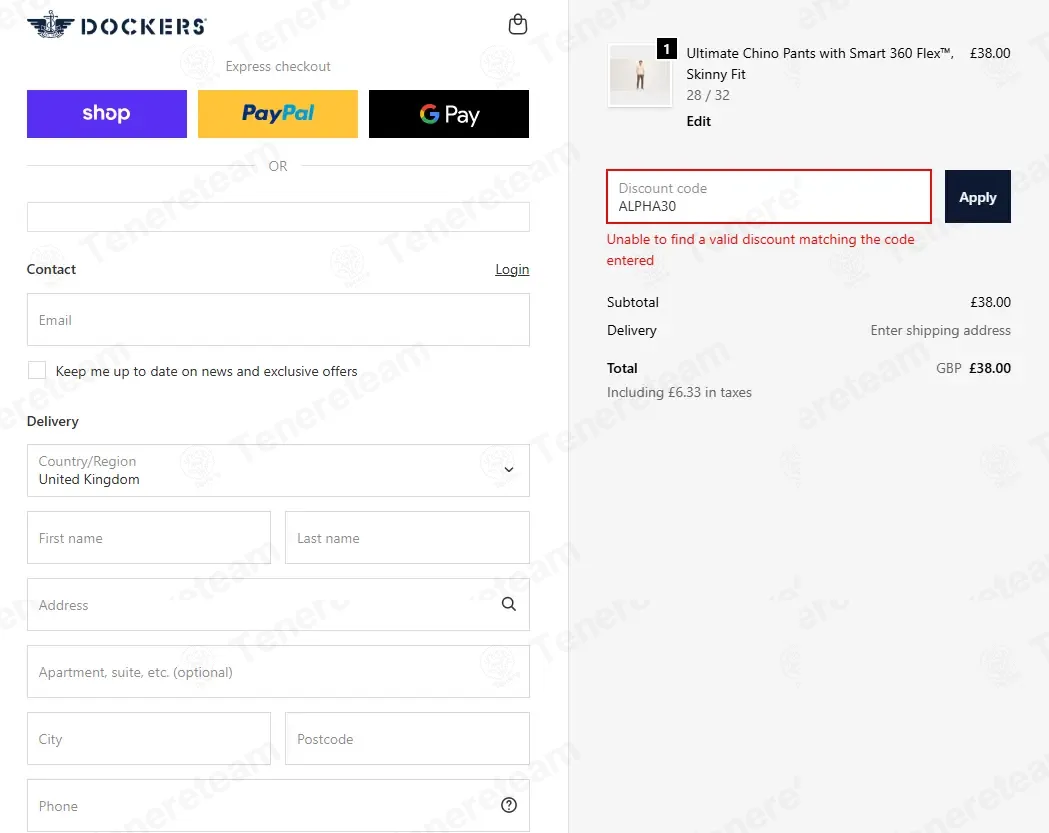Pay with Google Pay express button

click(449, 114)
